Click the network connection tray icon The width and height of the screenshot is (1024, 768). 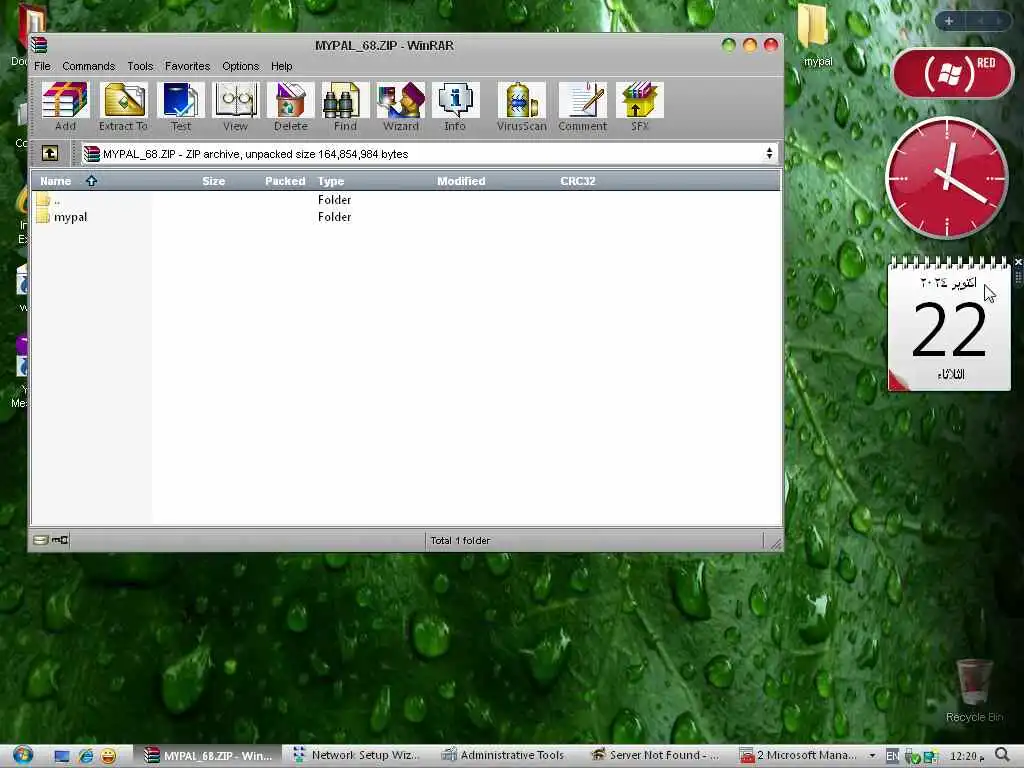tap(931, 757)
